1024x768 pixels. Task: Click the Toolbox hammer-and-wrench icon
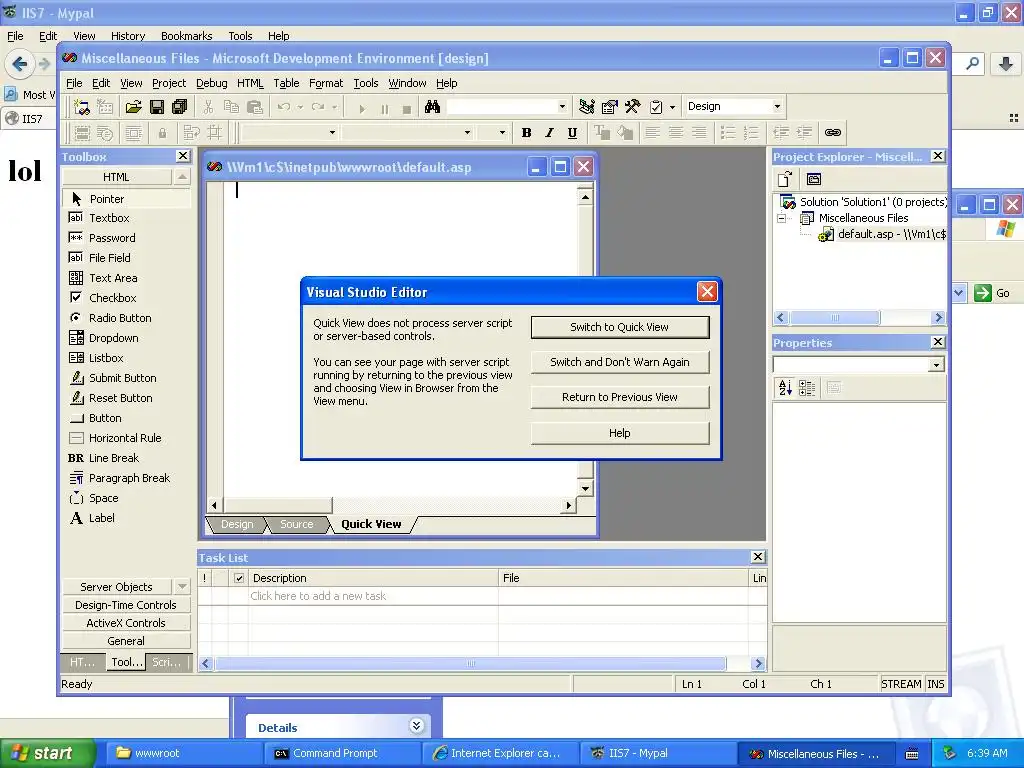click(x=632, y=107)
